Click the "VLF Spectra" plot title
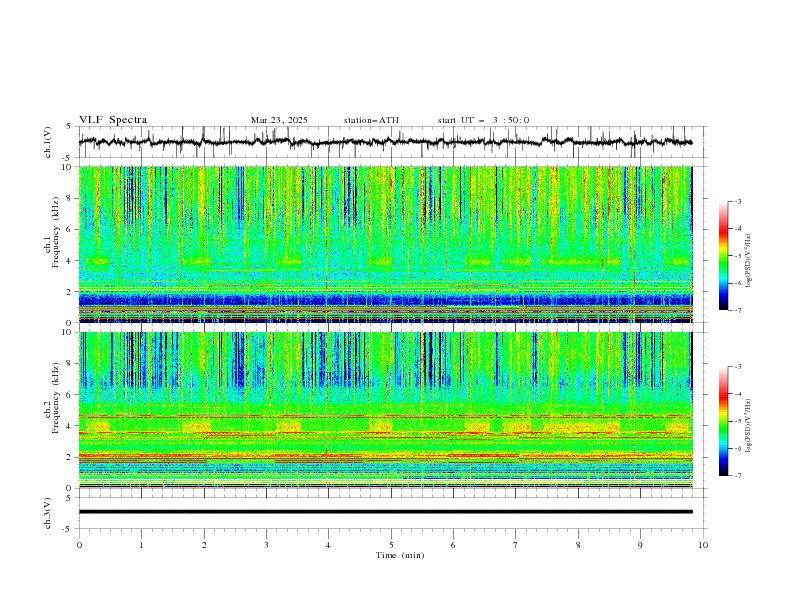Screen dimensions: 792x612 tap(113, 120)
